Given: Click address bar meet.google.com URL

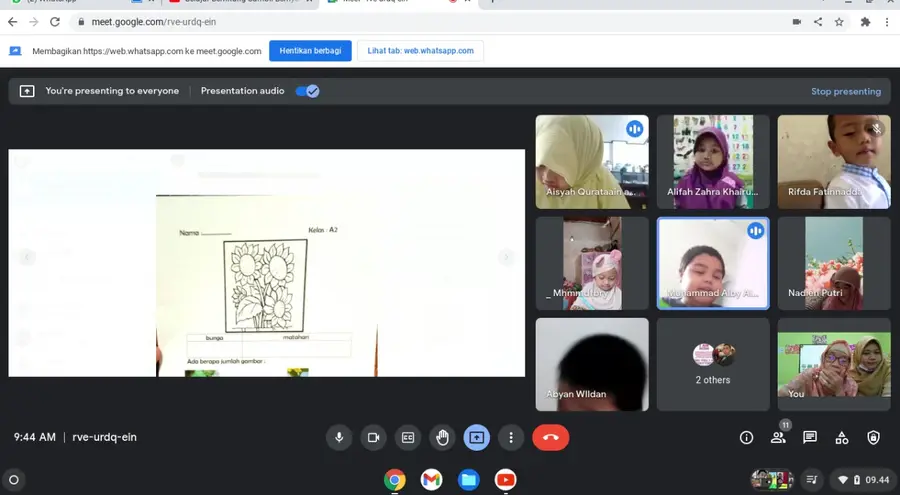Looking at the screenshot, I should pyautogui.click(x=154, y=22).
